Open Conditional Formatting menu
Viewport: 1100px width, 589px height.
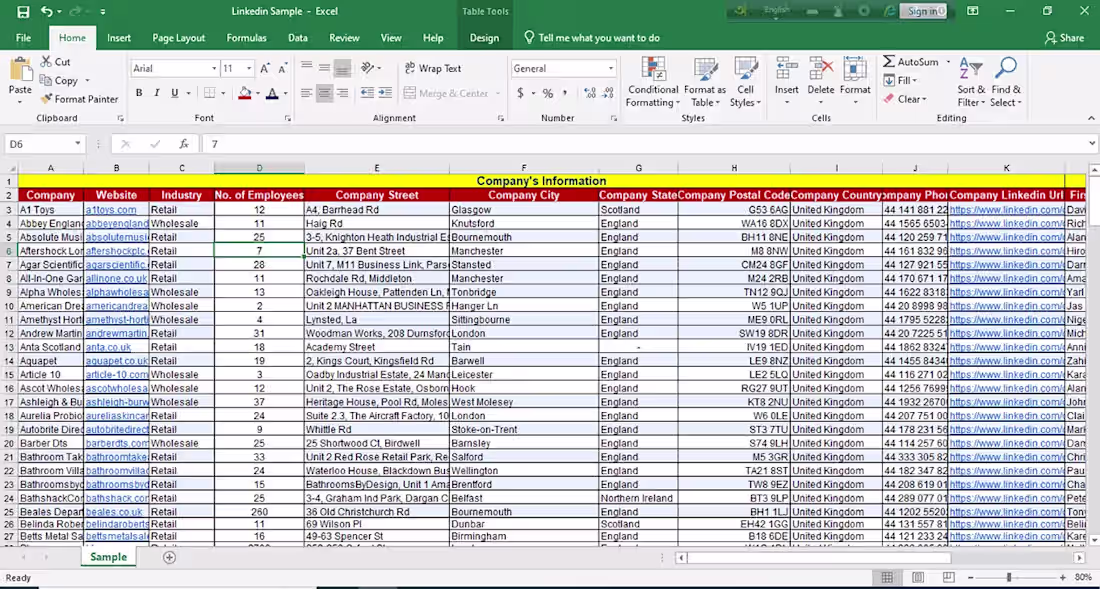pyautogui.click(x=653, y=82)
